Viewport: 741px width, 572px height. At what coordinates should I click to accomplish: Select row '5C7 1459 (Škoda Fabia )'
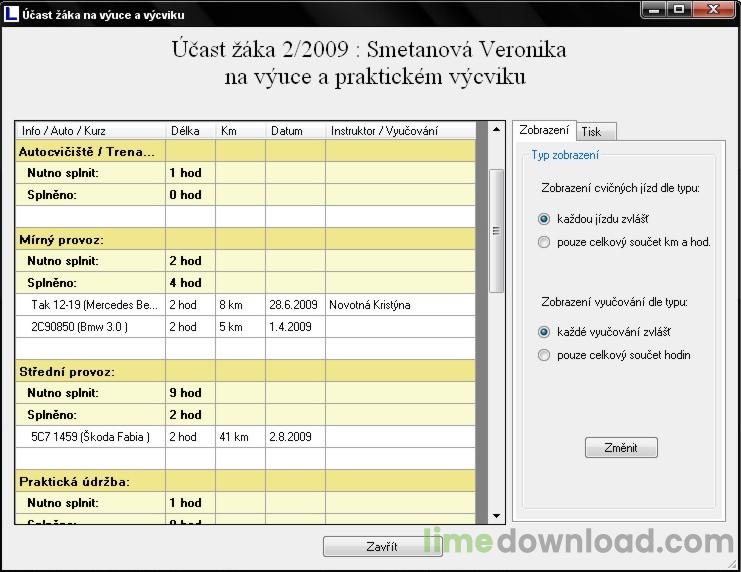[246, 437]
